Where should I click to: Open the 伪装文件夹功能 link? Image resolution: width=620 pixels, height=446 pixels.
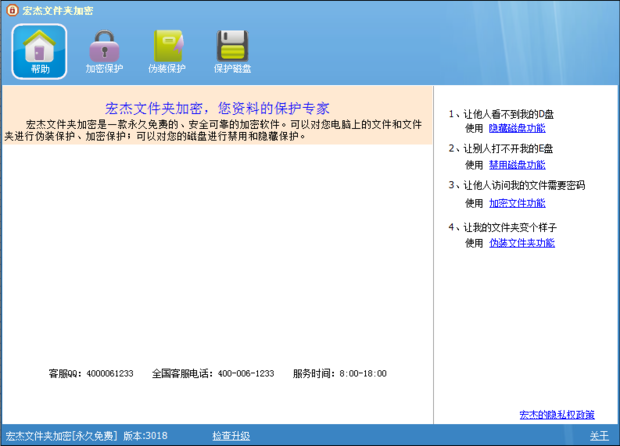(522, 243)
